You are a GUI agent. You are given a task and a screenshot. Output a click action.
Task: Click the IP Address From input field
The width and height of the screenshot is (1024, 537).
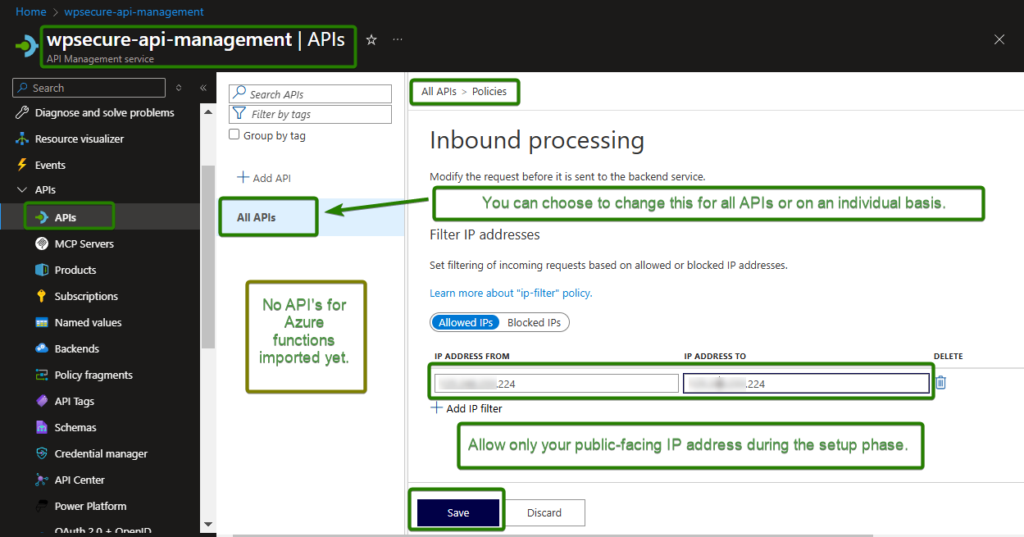tap(556, 383)
